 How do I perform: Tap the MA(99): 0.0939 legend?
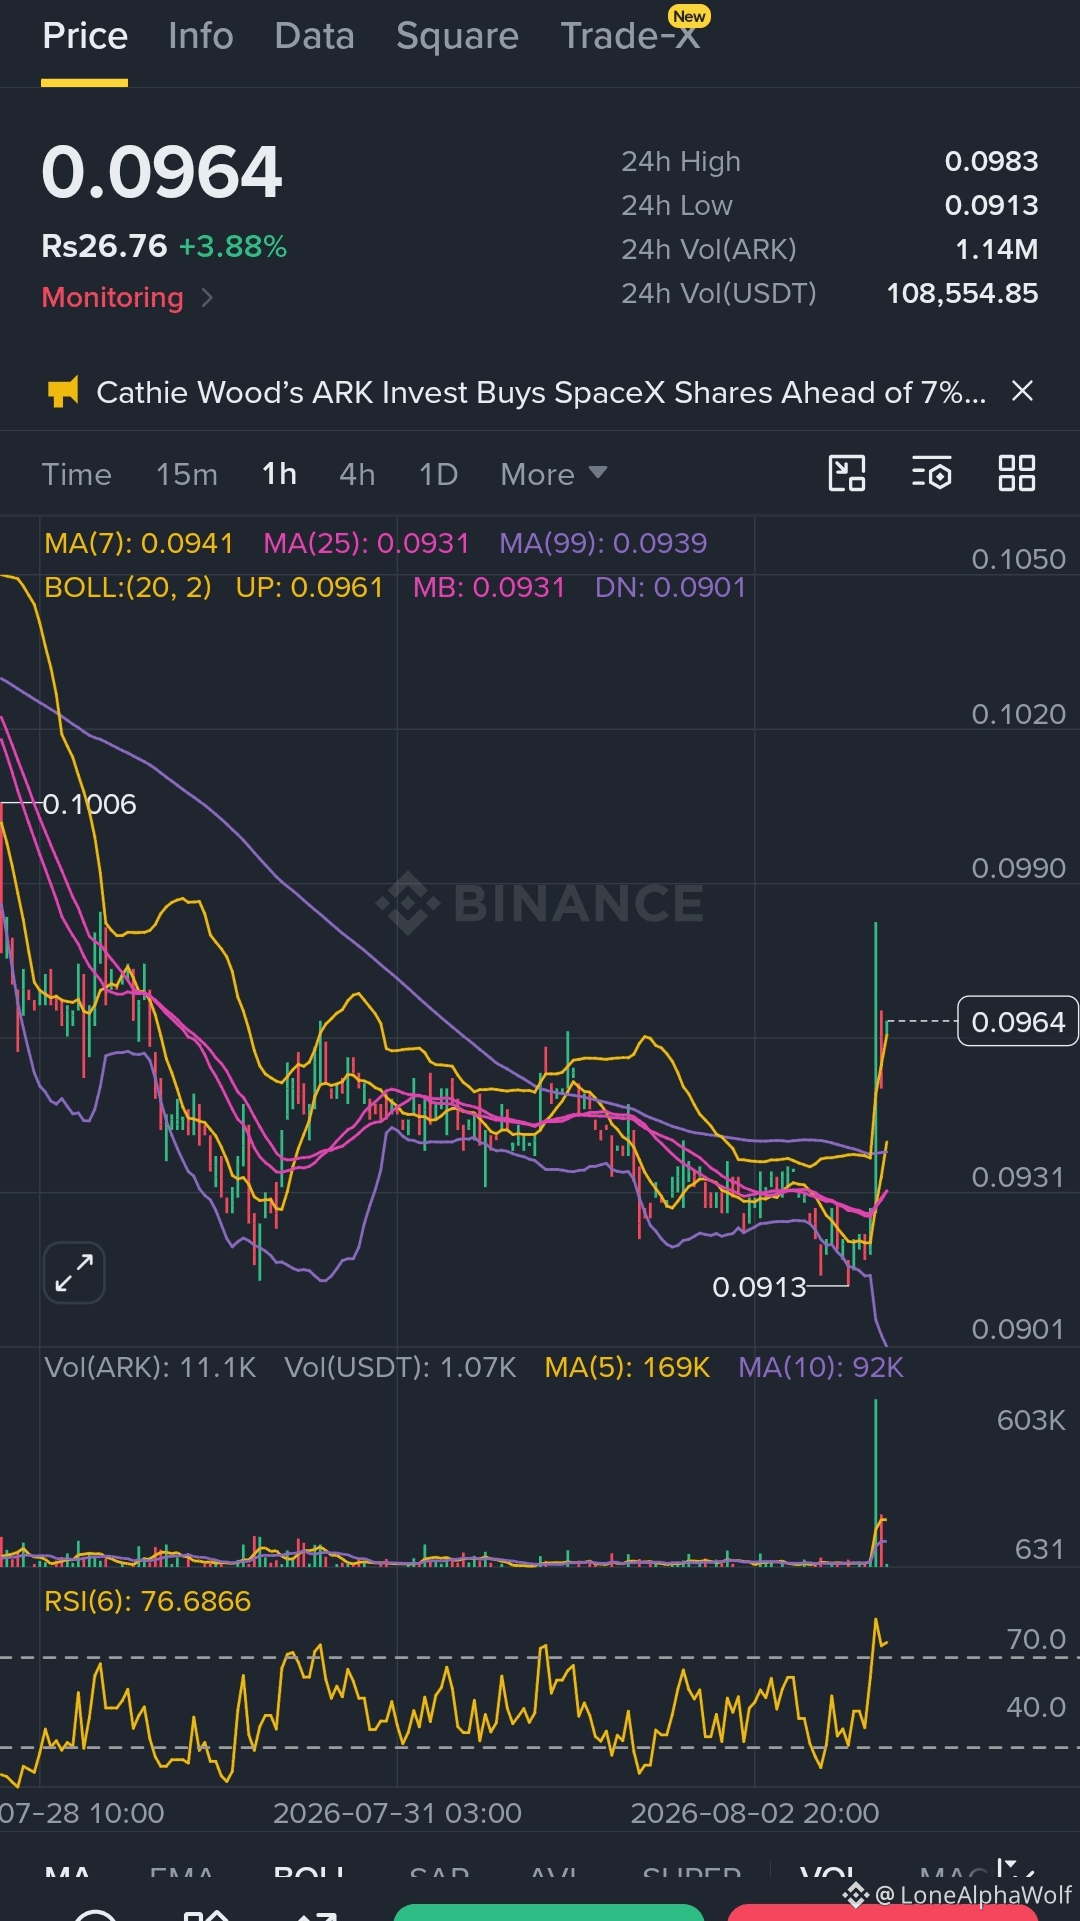coord(603,543)
